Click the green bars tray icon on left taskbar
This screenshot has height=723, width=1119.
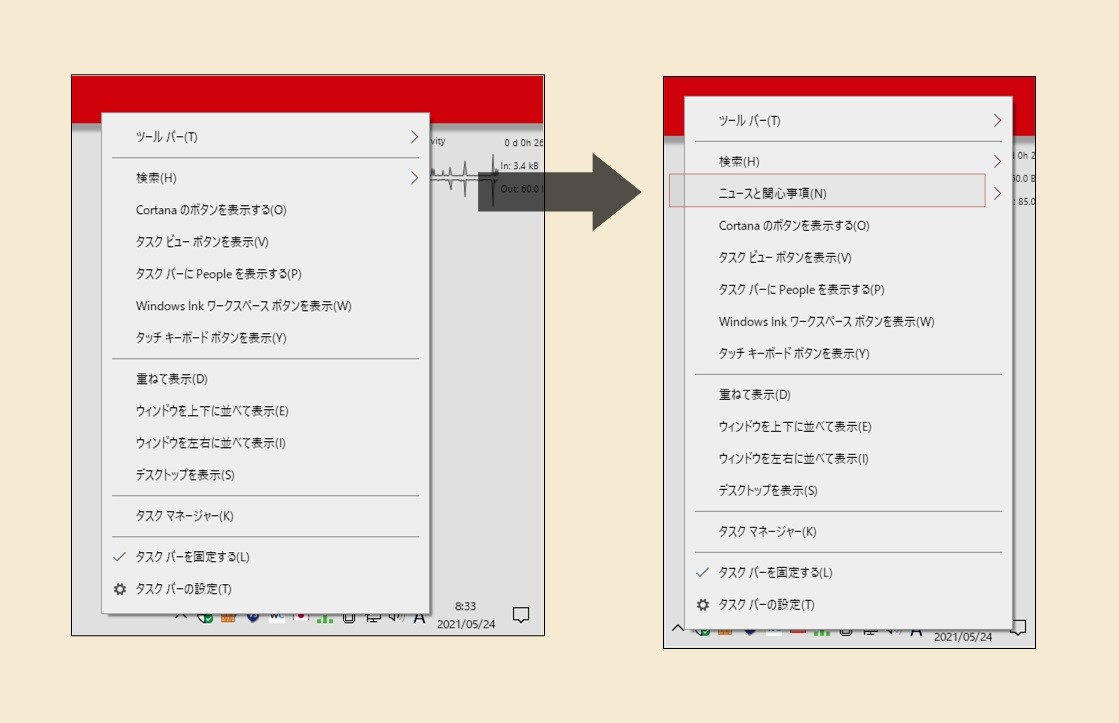tap(325, 619)
